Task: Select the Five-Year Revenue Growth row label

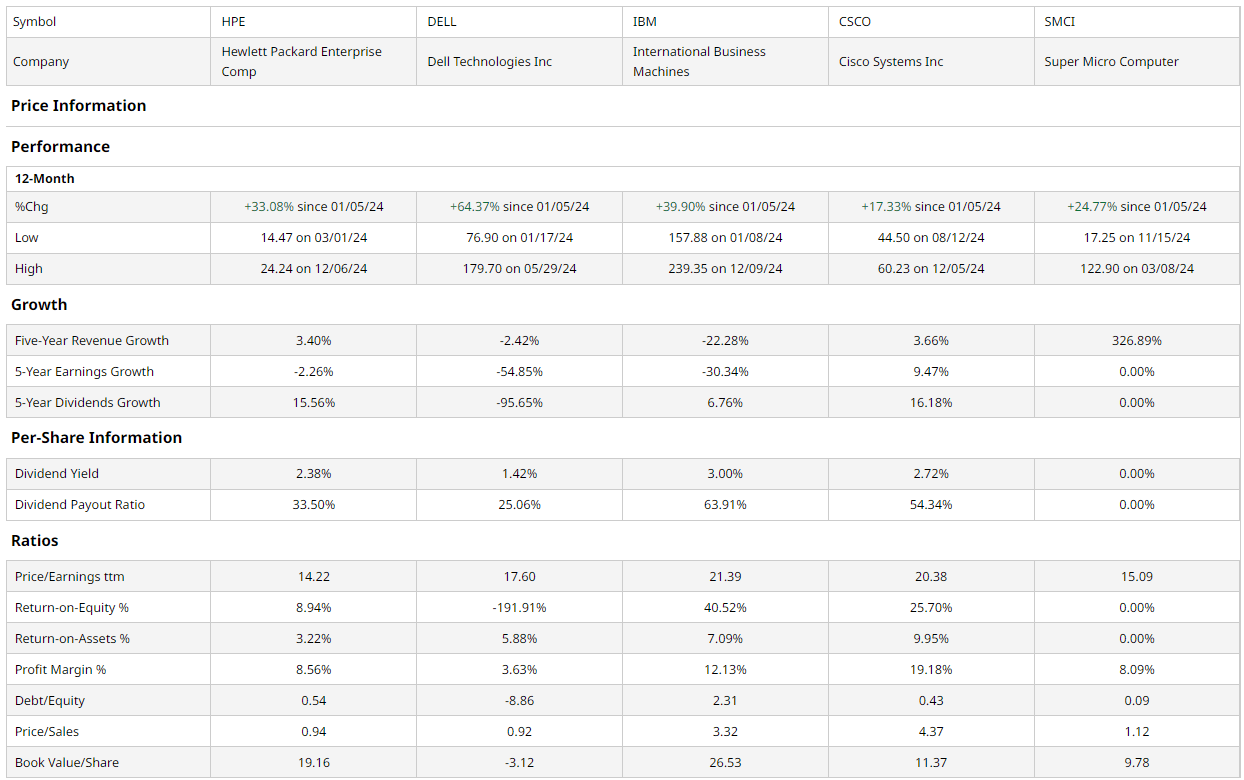Action: [x=92, y=341]
